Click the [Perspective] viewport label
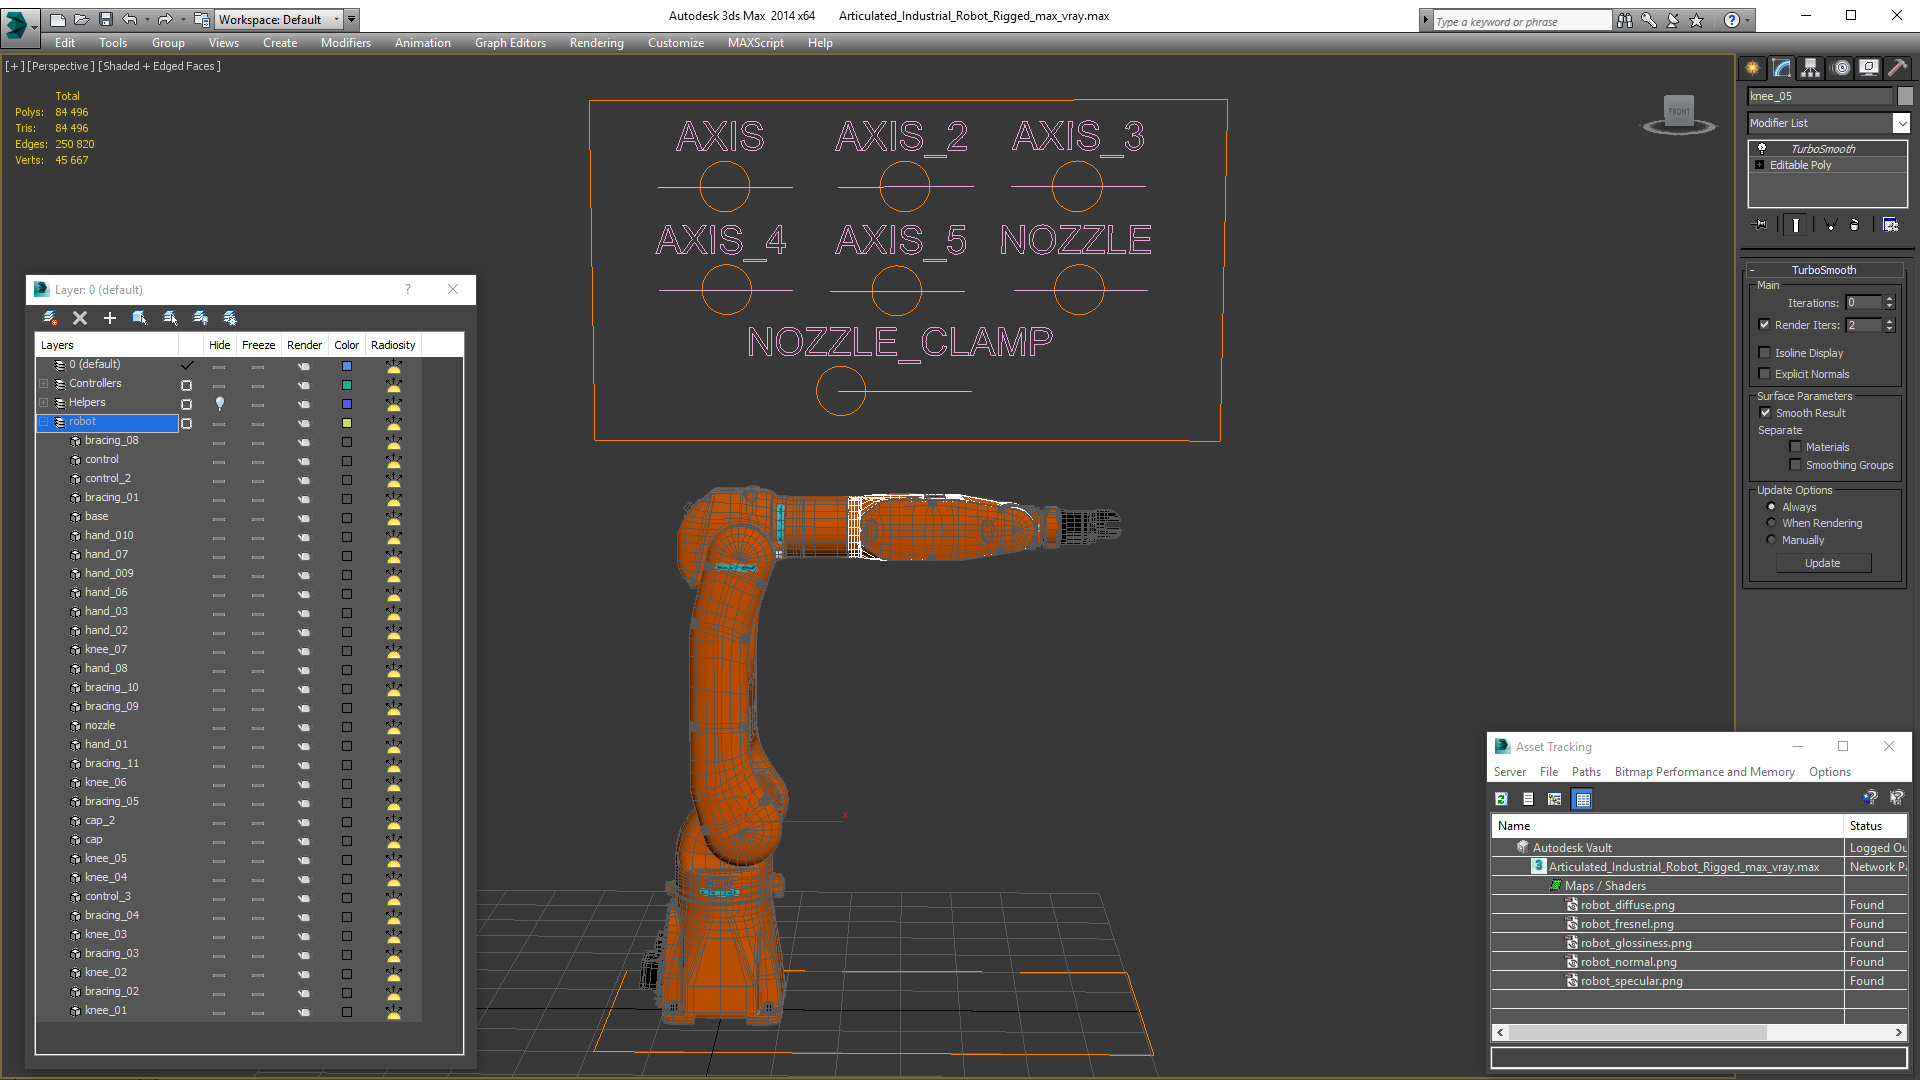1920x1080 pixels. pyautogui.click(x=61, y=66)
